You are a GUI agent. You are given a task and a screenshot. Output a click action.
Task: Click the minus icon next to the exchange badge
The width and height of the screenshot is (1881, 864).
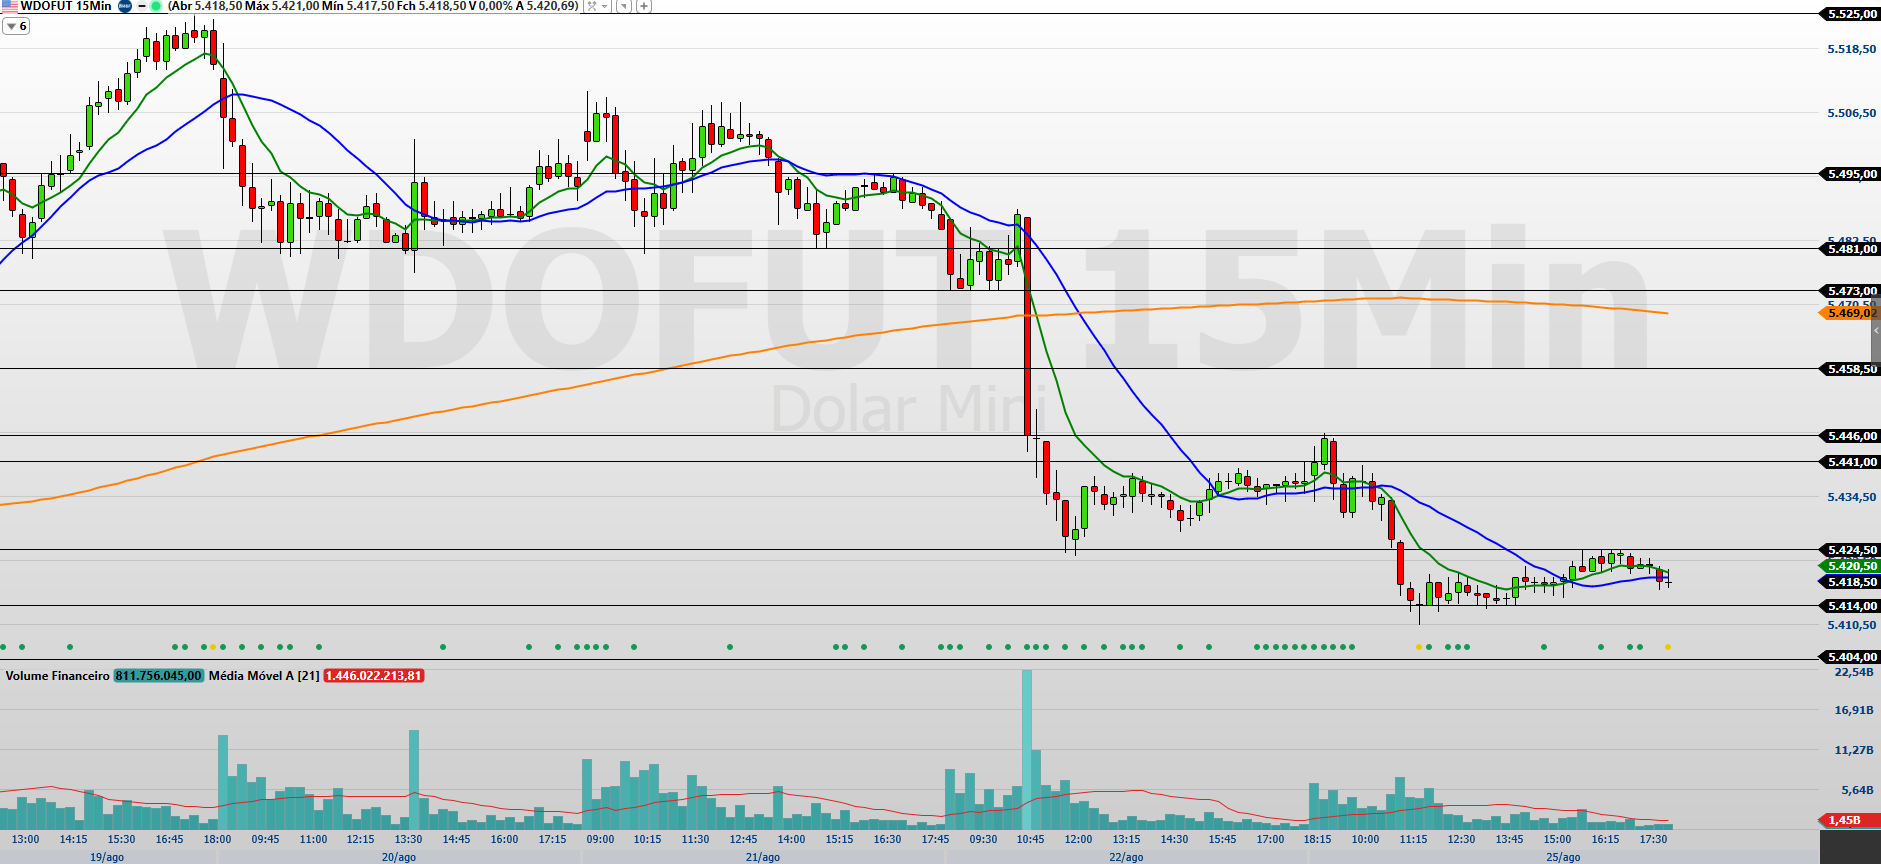coord(141,6)
